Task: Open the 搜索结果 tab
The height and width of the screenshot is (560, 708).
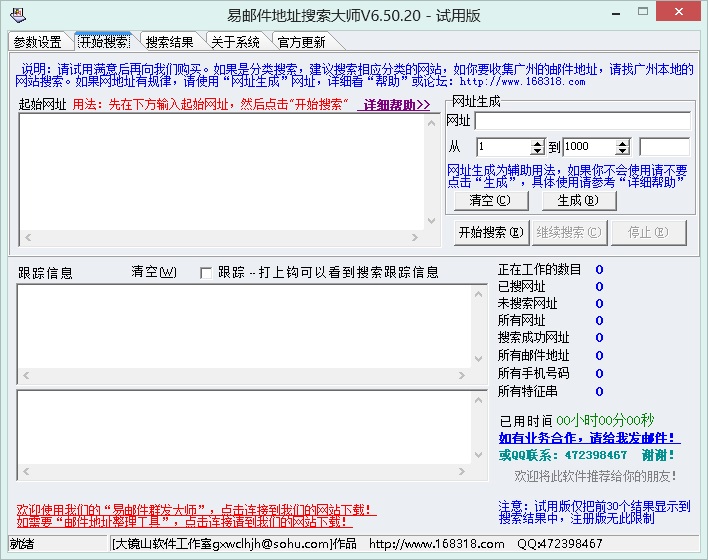Action: (x=169, y=42)
